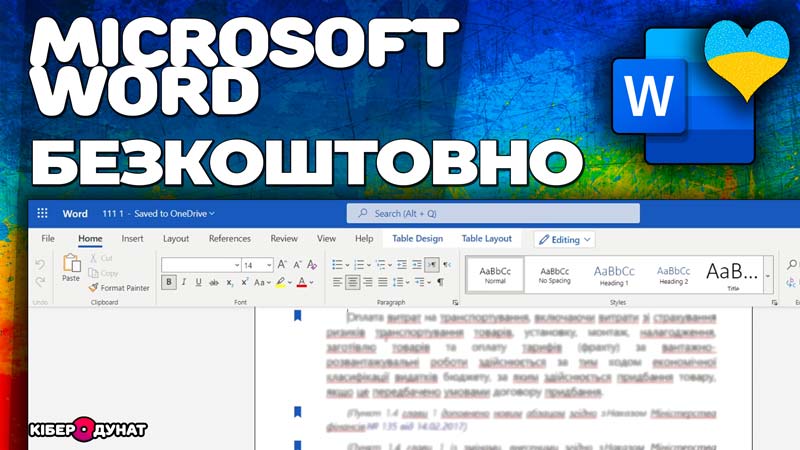This screenshot has height=450, width=800.
Task: Expand font color dropdown arrow
Action: pyautogui.click(x=311, y=282)
